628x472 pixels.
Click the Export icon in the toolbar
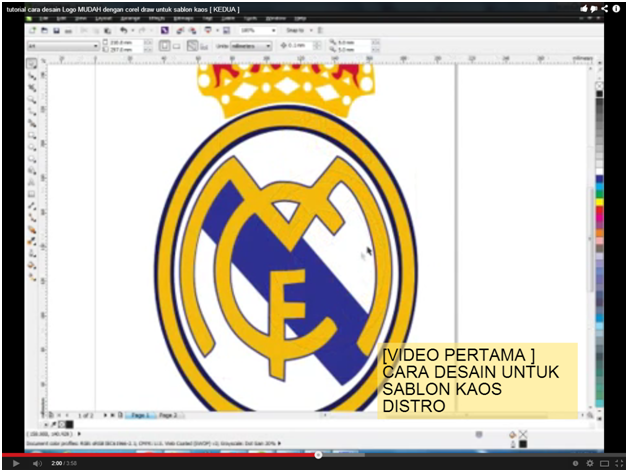(193, 30)
